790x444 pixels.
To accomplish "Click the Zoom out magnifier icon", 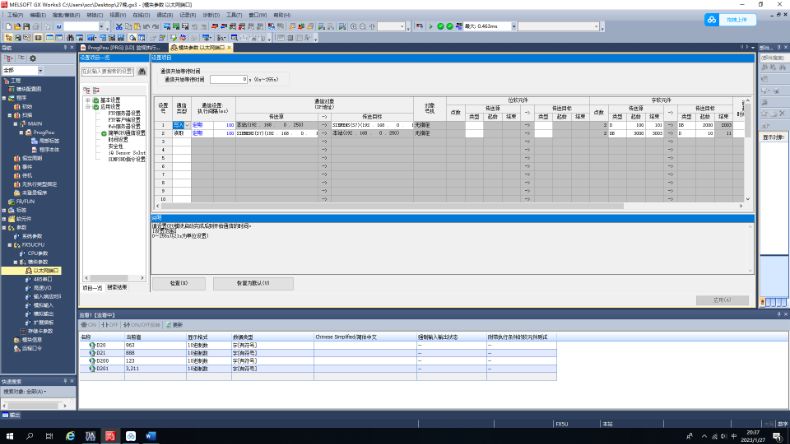I will (362, 26).
